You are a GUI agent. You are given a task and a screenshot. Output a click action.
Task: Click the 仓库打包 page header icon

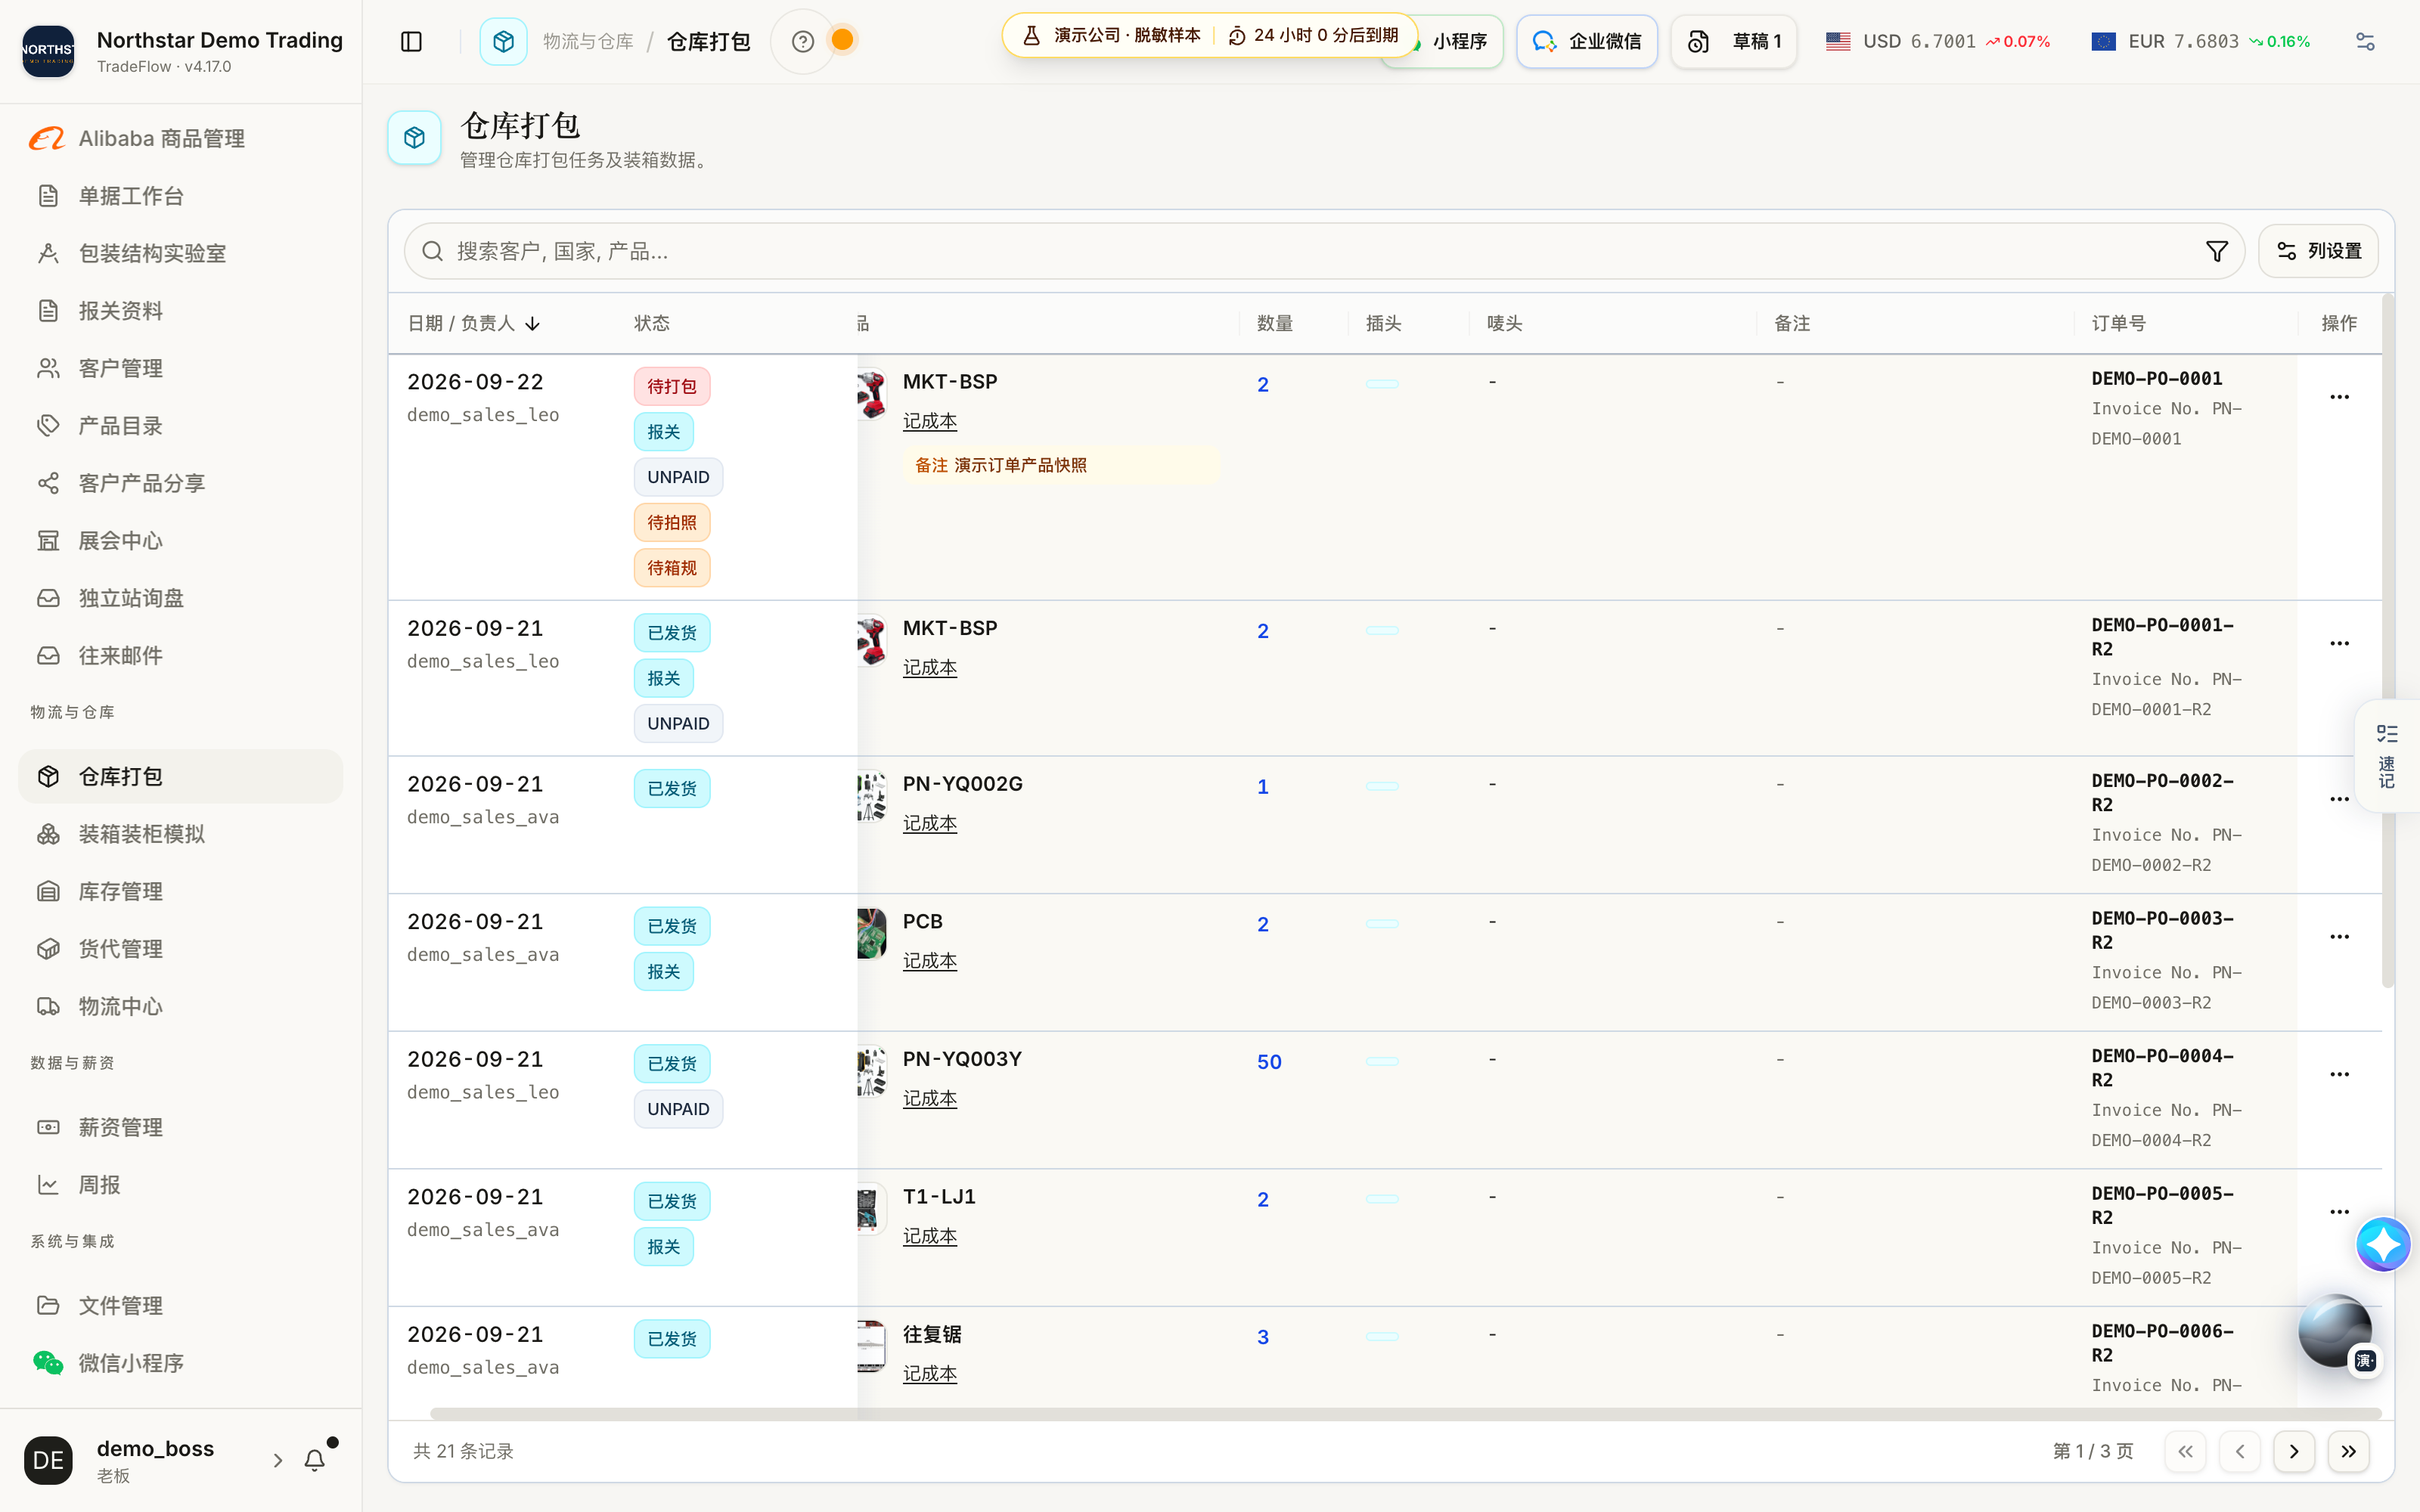pos(414,138)
